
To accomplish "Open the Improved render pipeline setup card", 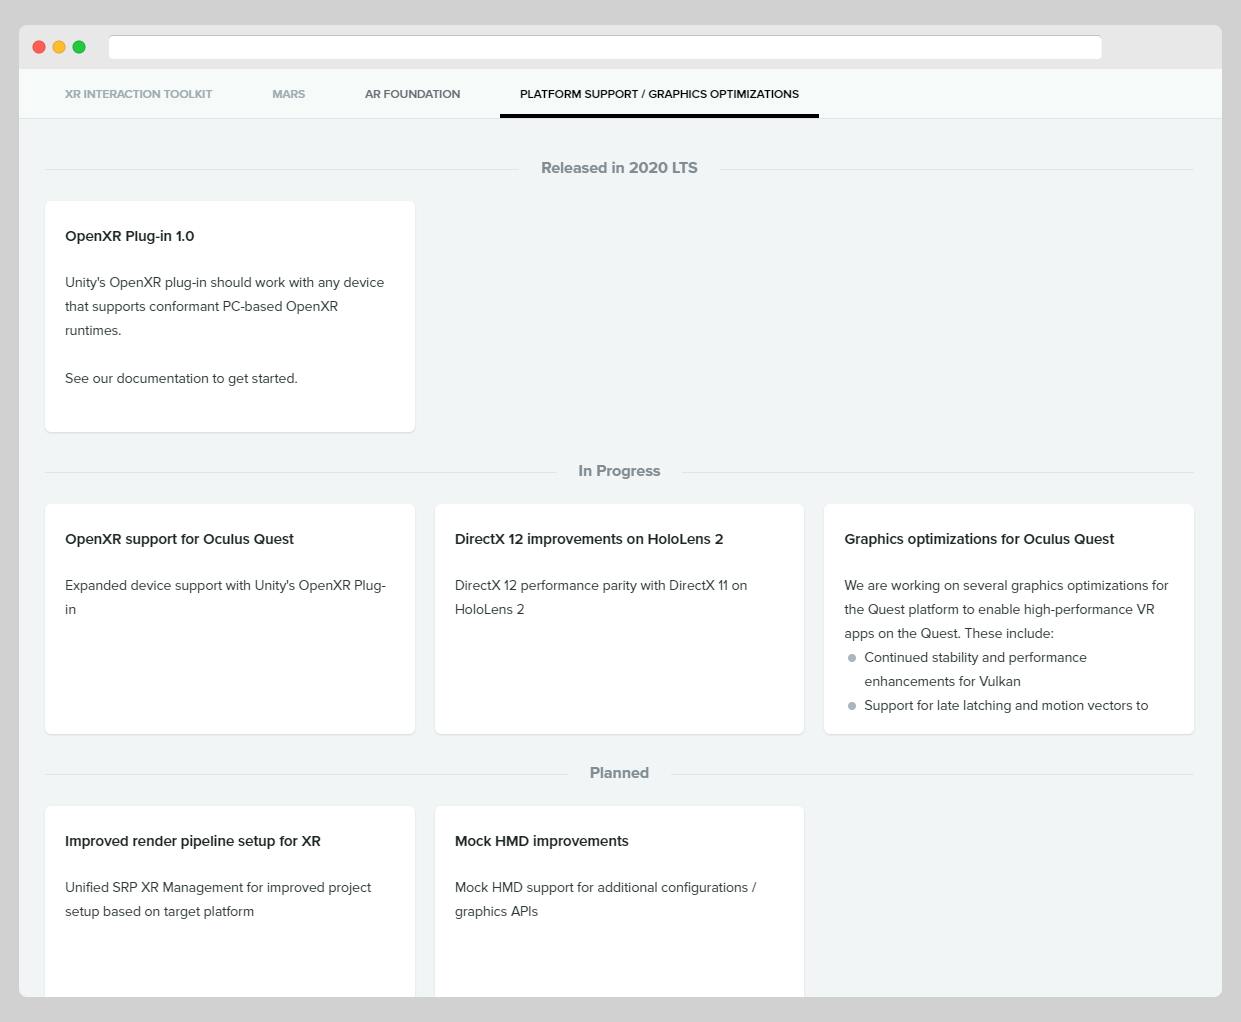I will coord(229,900).
